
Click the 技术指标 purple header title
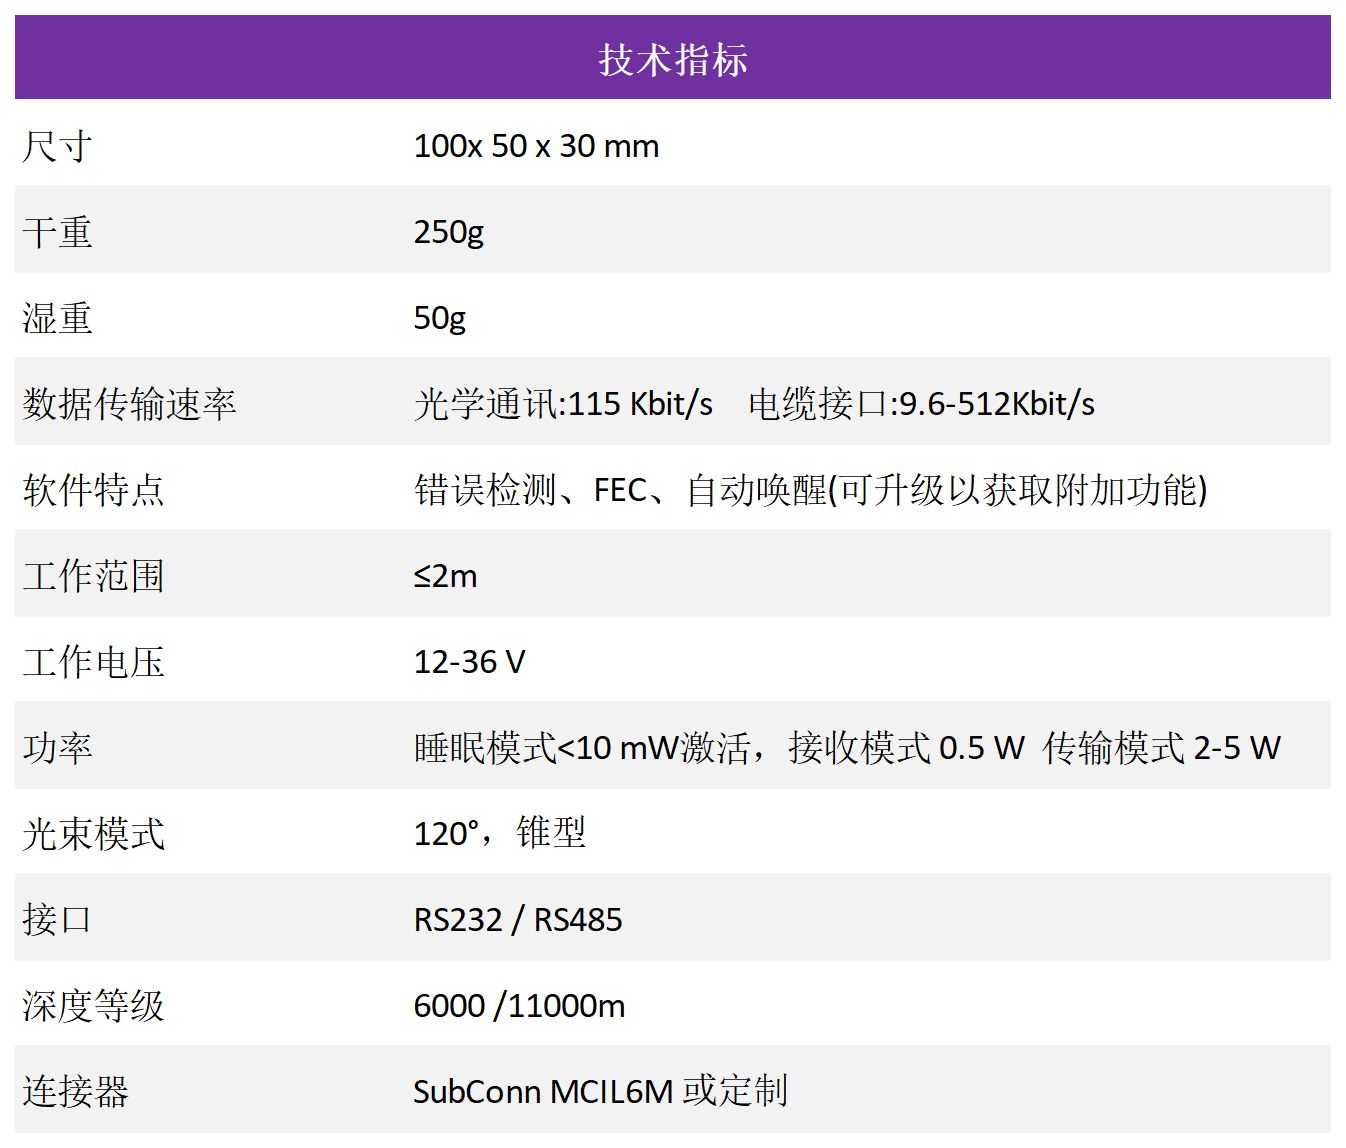coord(672,59)
